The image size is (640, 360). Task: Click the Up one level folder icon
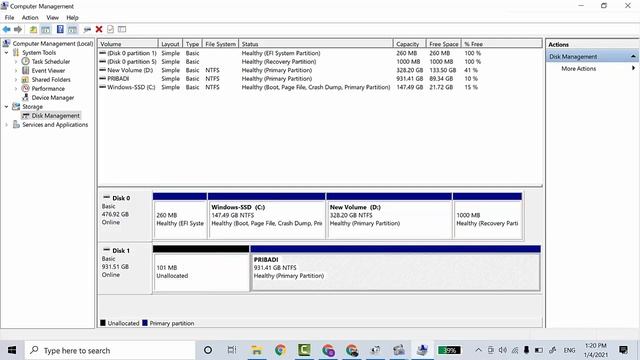click(33, 29)
